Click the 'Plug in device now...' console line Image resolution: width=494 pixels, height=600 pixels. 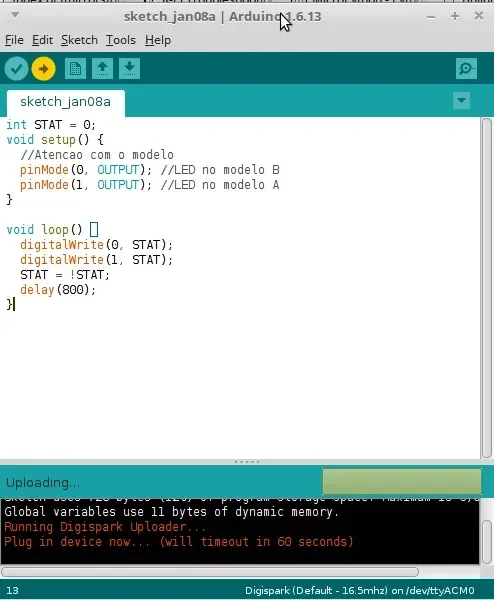[x=178, y=542]
